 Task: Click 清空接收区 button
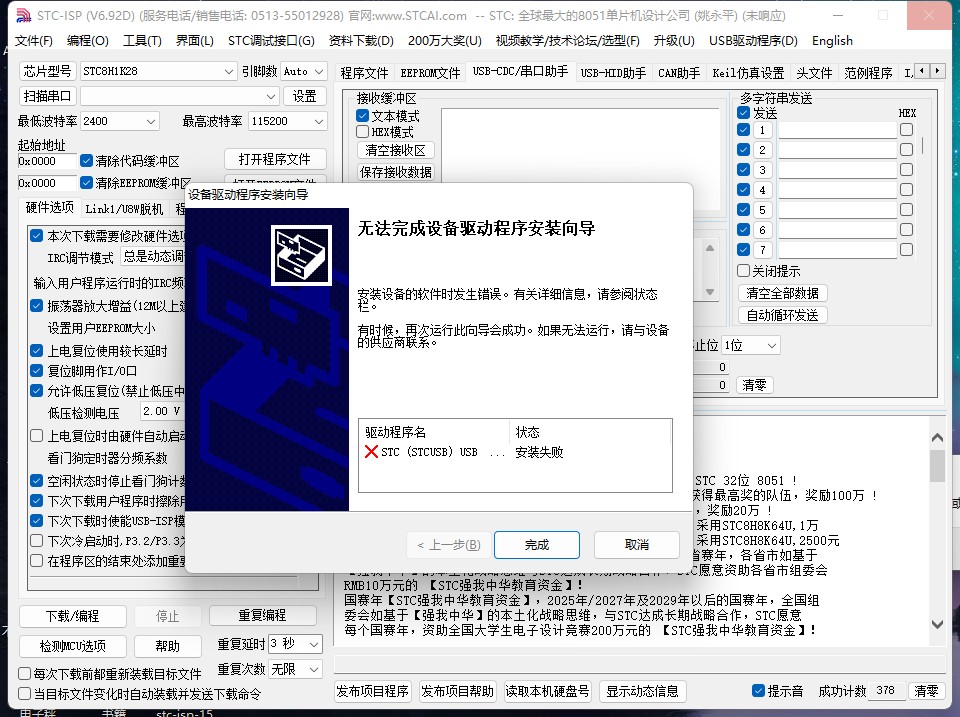coord(396,150)
